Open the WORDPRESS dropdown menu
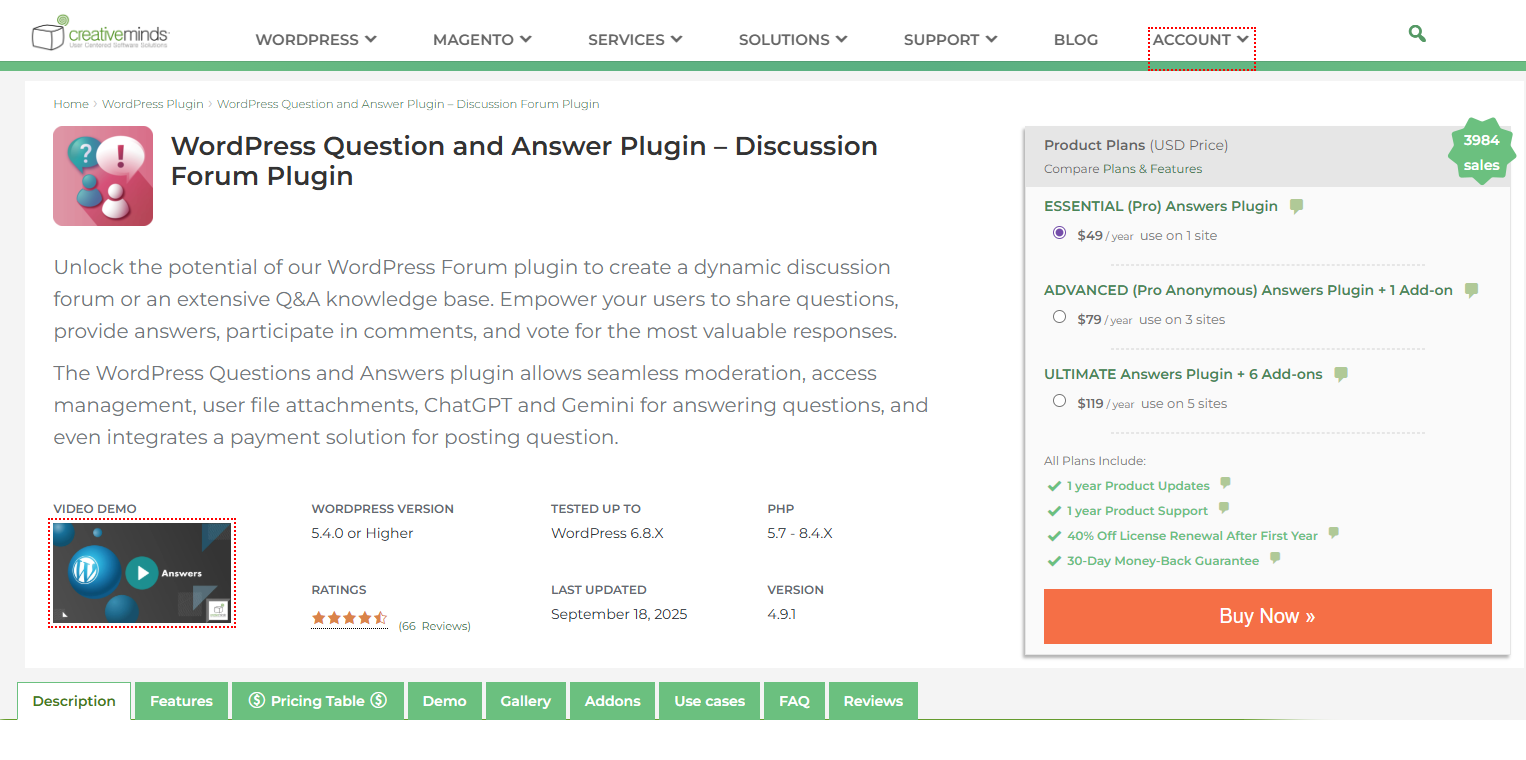Image resolution: width=1526 pixels, height=760 pixels. [315, 39]
